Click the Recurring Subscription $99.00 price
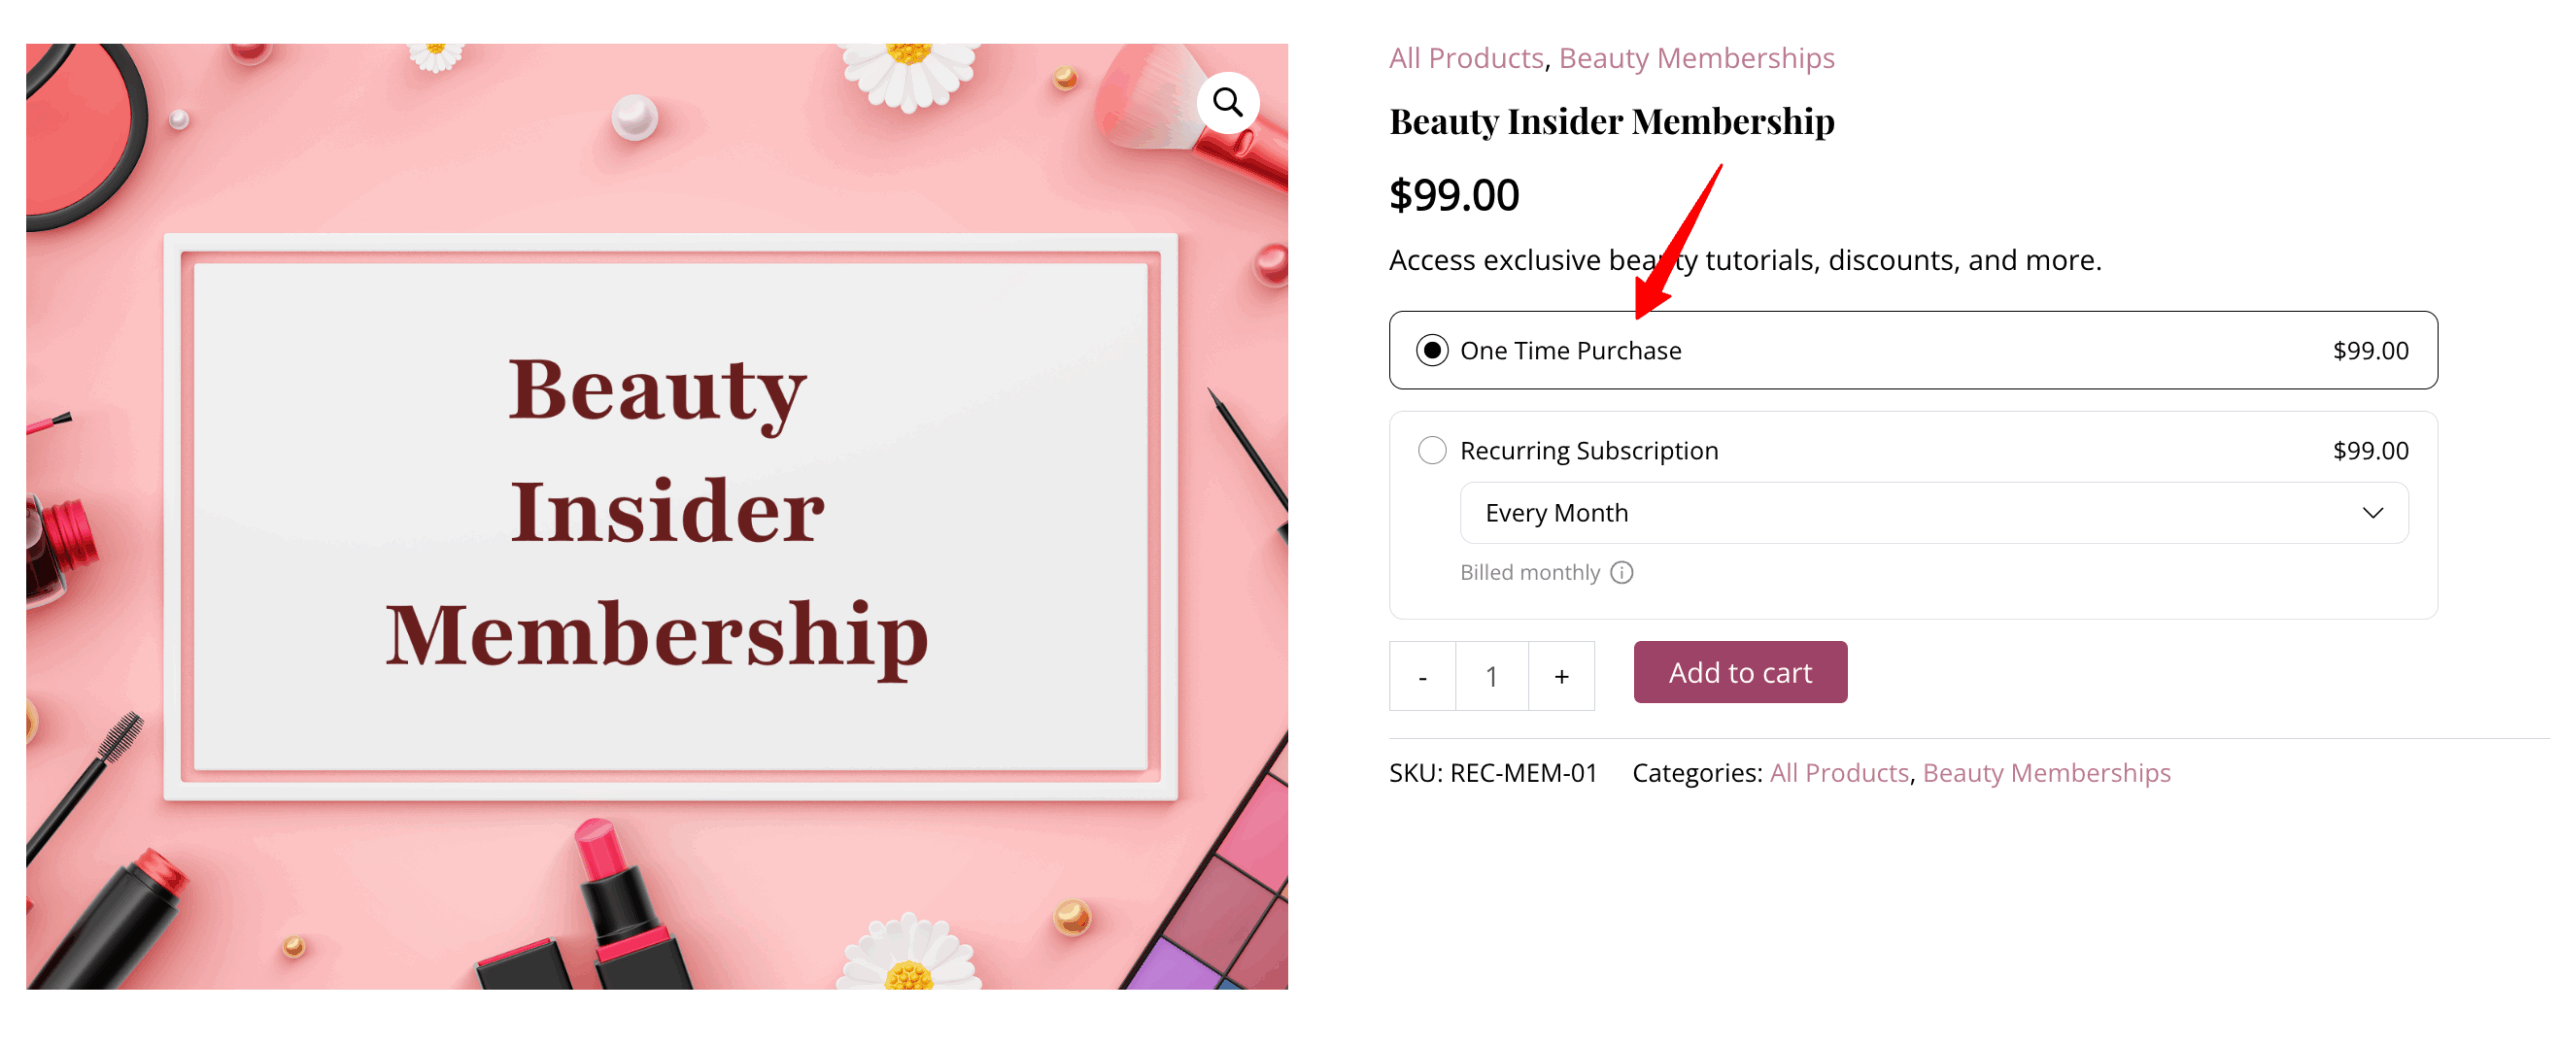 coord(2370,451)
